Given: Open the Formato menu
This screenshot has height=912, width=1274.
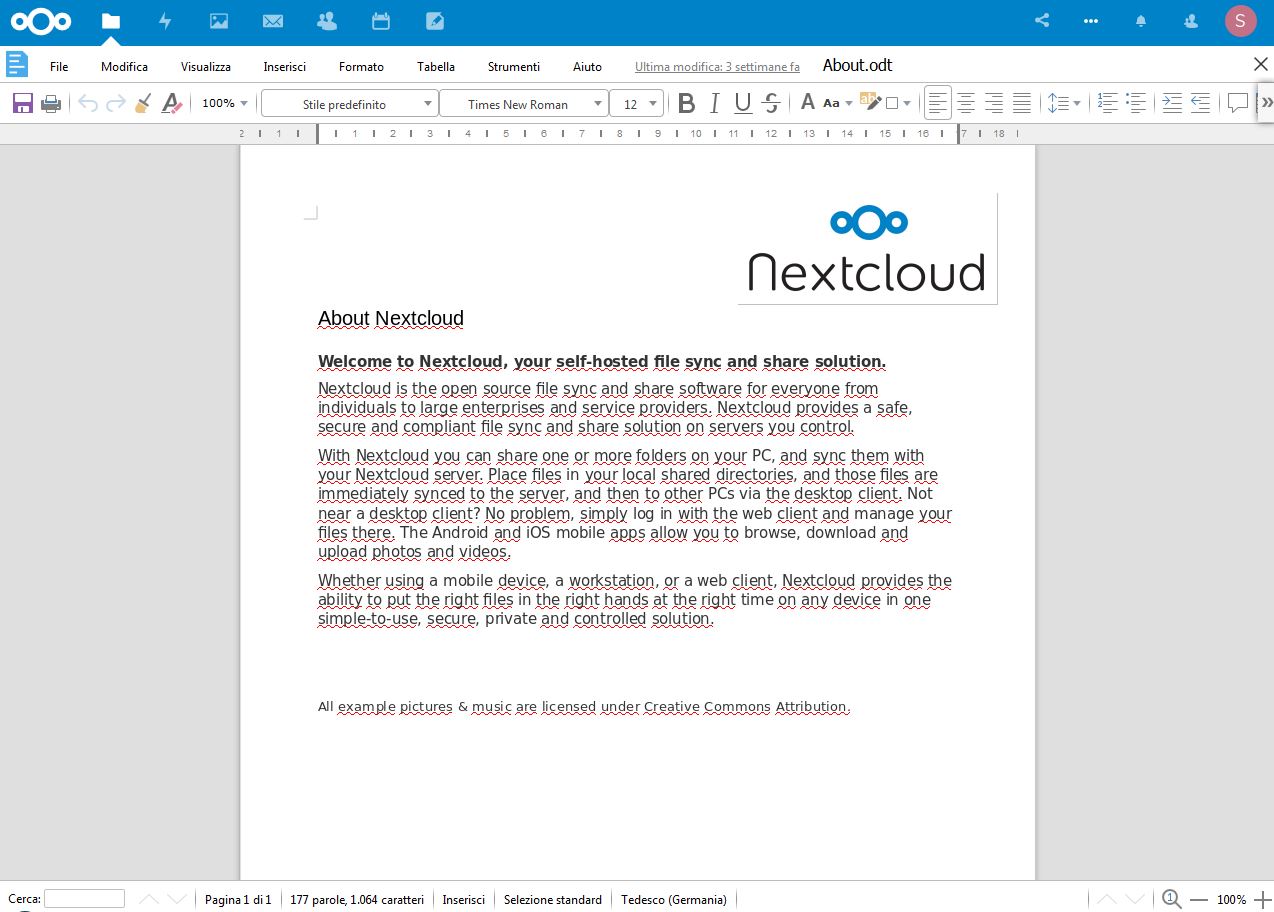Looking at the screenshot, I should 361,66.
